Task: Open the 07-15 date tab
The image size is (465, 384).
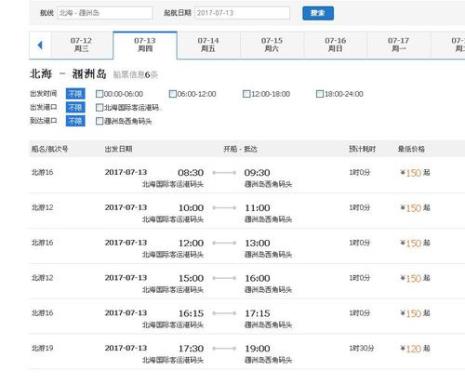Action: [272, 45]
